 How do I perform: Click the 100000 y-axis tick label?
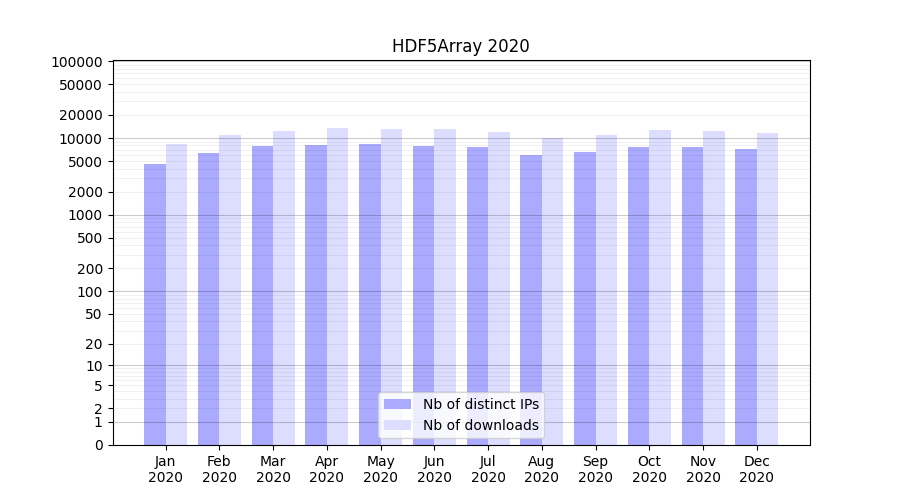click(x=76, y=62)
